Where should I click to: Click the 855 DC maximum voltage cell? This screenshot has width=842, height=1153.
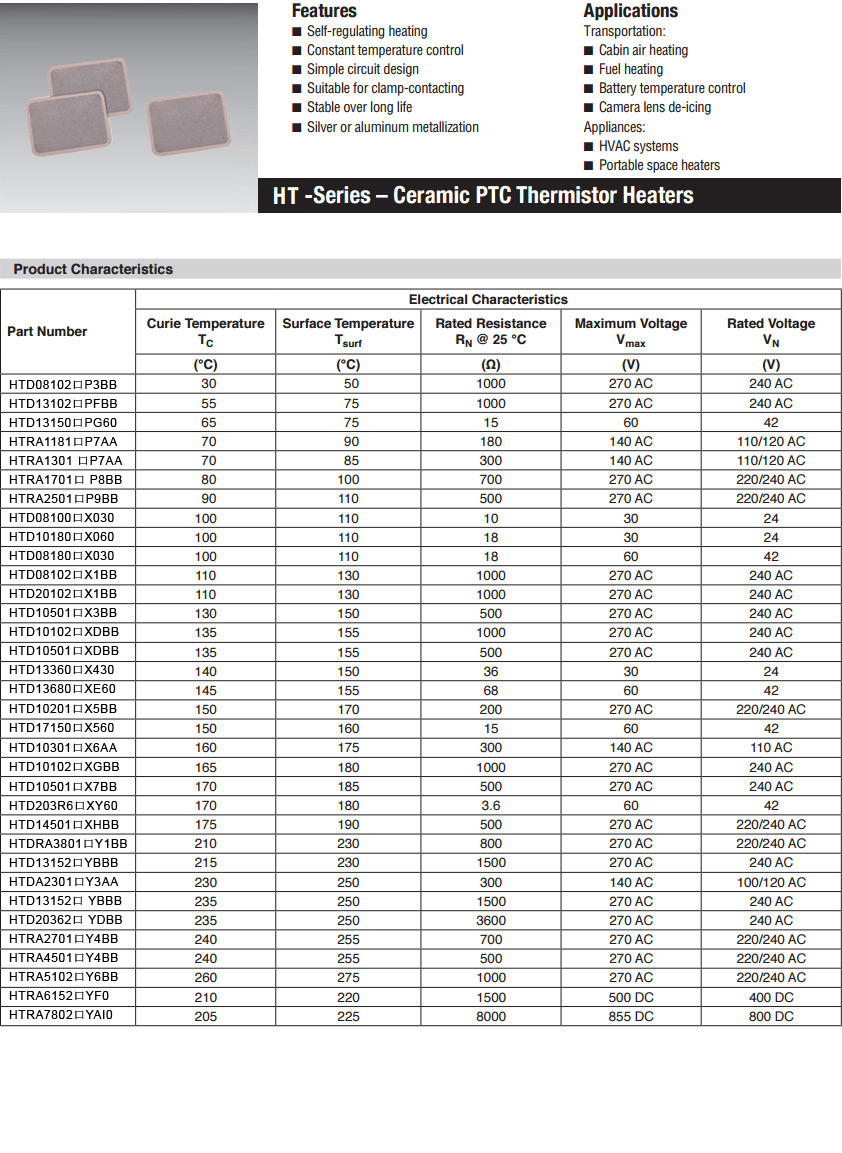click(631, 1016)
